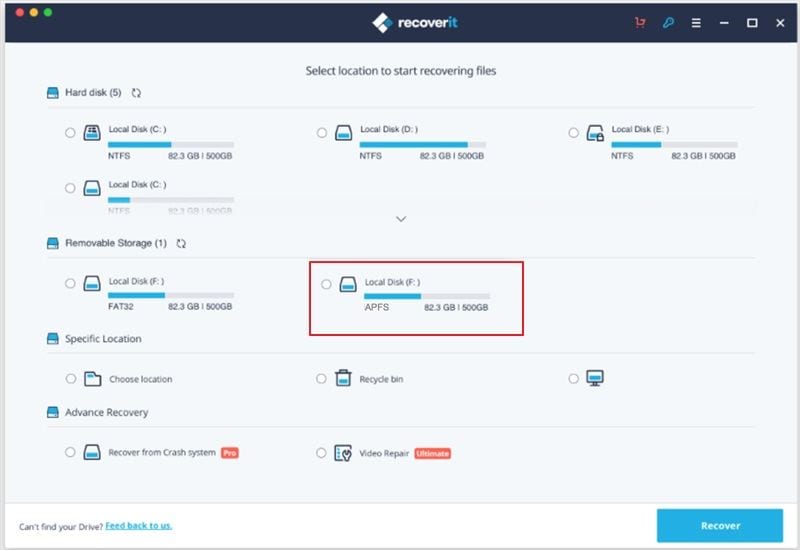The height and width of the screenshot is (550, 800).
Task: Select the Local Disk (D:) radio button
Action: coord(321,133)
